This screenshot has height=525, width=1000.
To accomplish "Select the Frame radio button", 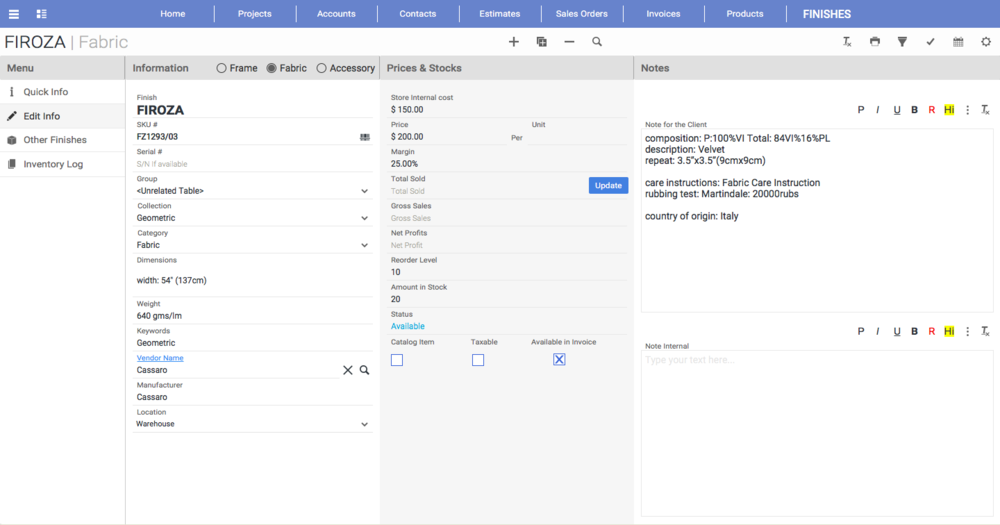I will (222, 68).
